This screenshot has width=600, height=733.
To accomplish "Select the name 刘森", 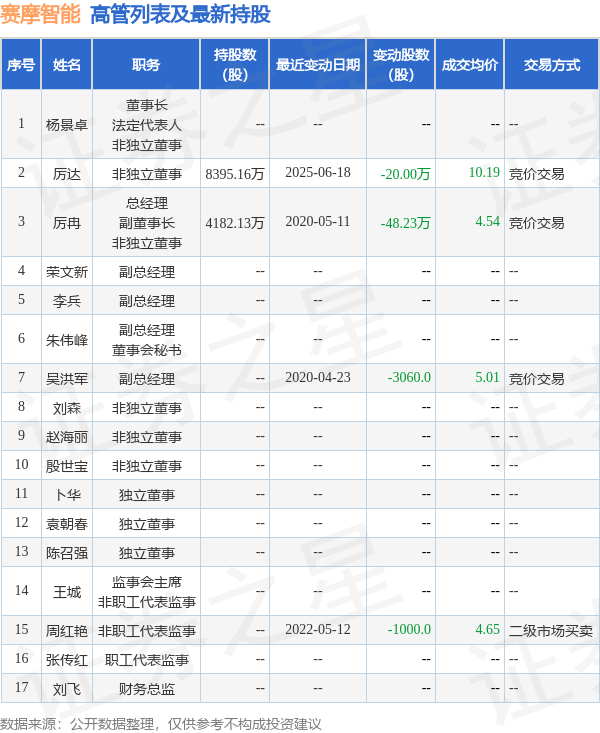I will (66, 408).
